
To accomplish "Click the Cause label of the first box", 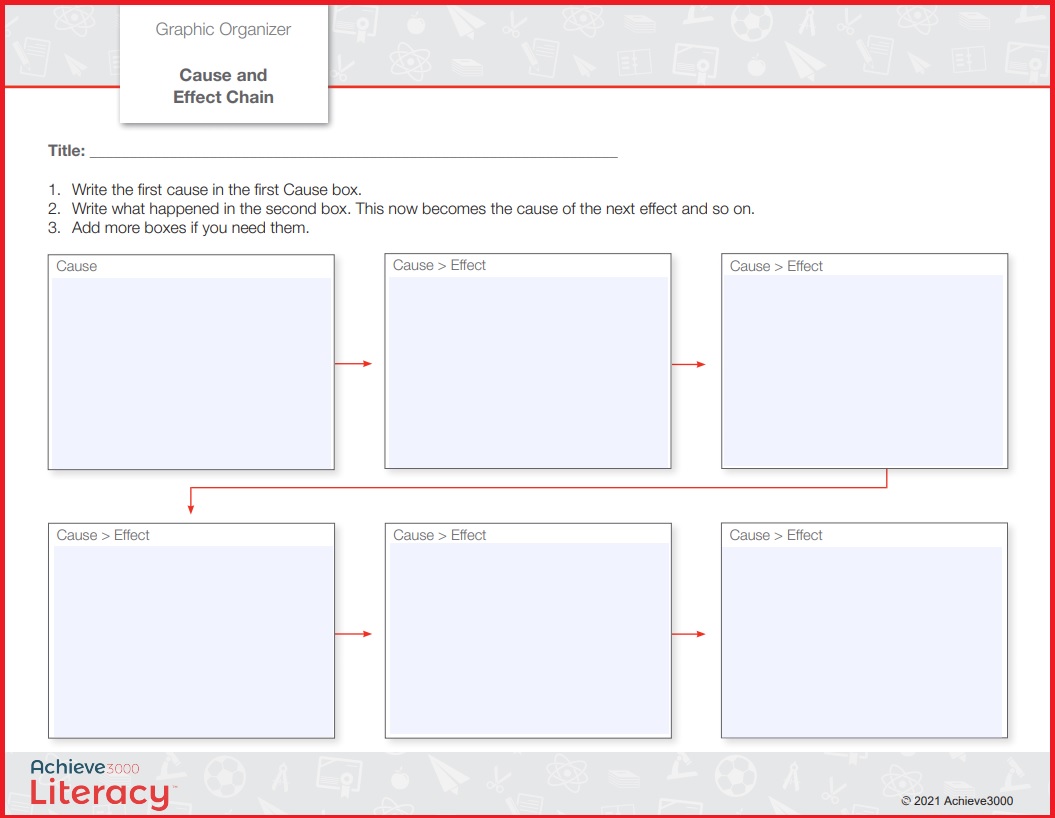I will point(77,266).
